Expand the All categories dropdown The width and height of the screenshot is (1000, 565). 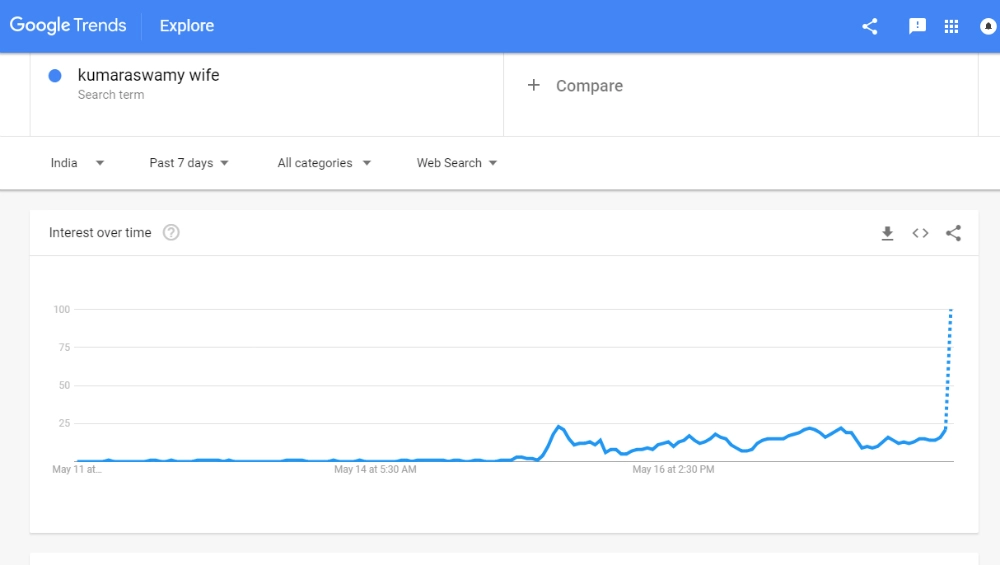tap(324, 163)
